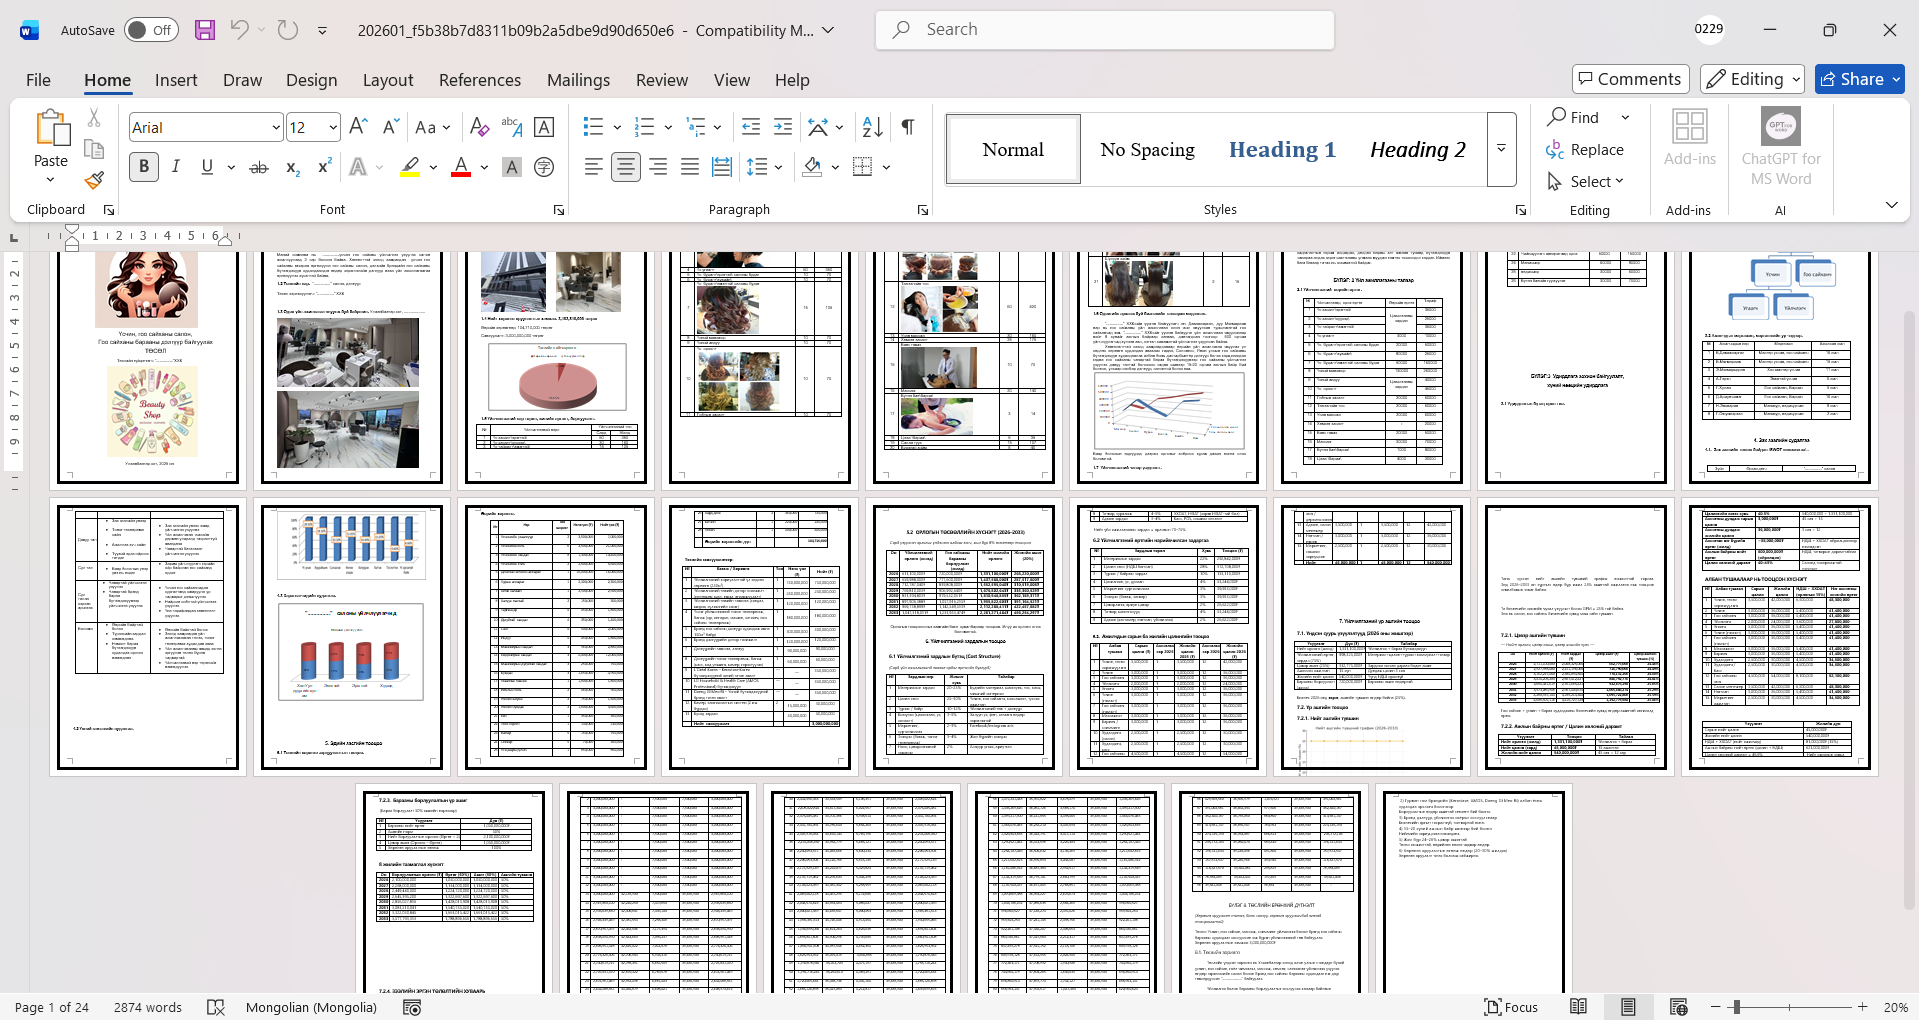This screenshot has width=1919, height=1020.
Task: Switch to the References tab
Action: (479, 80)
